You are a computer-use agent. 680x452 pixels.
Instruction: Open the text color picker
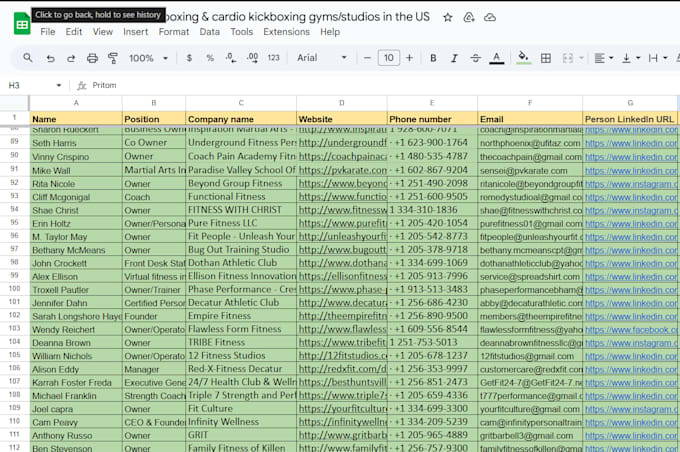click(x=497, y=58)
